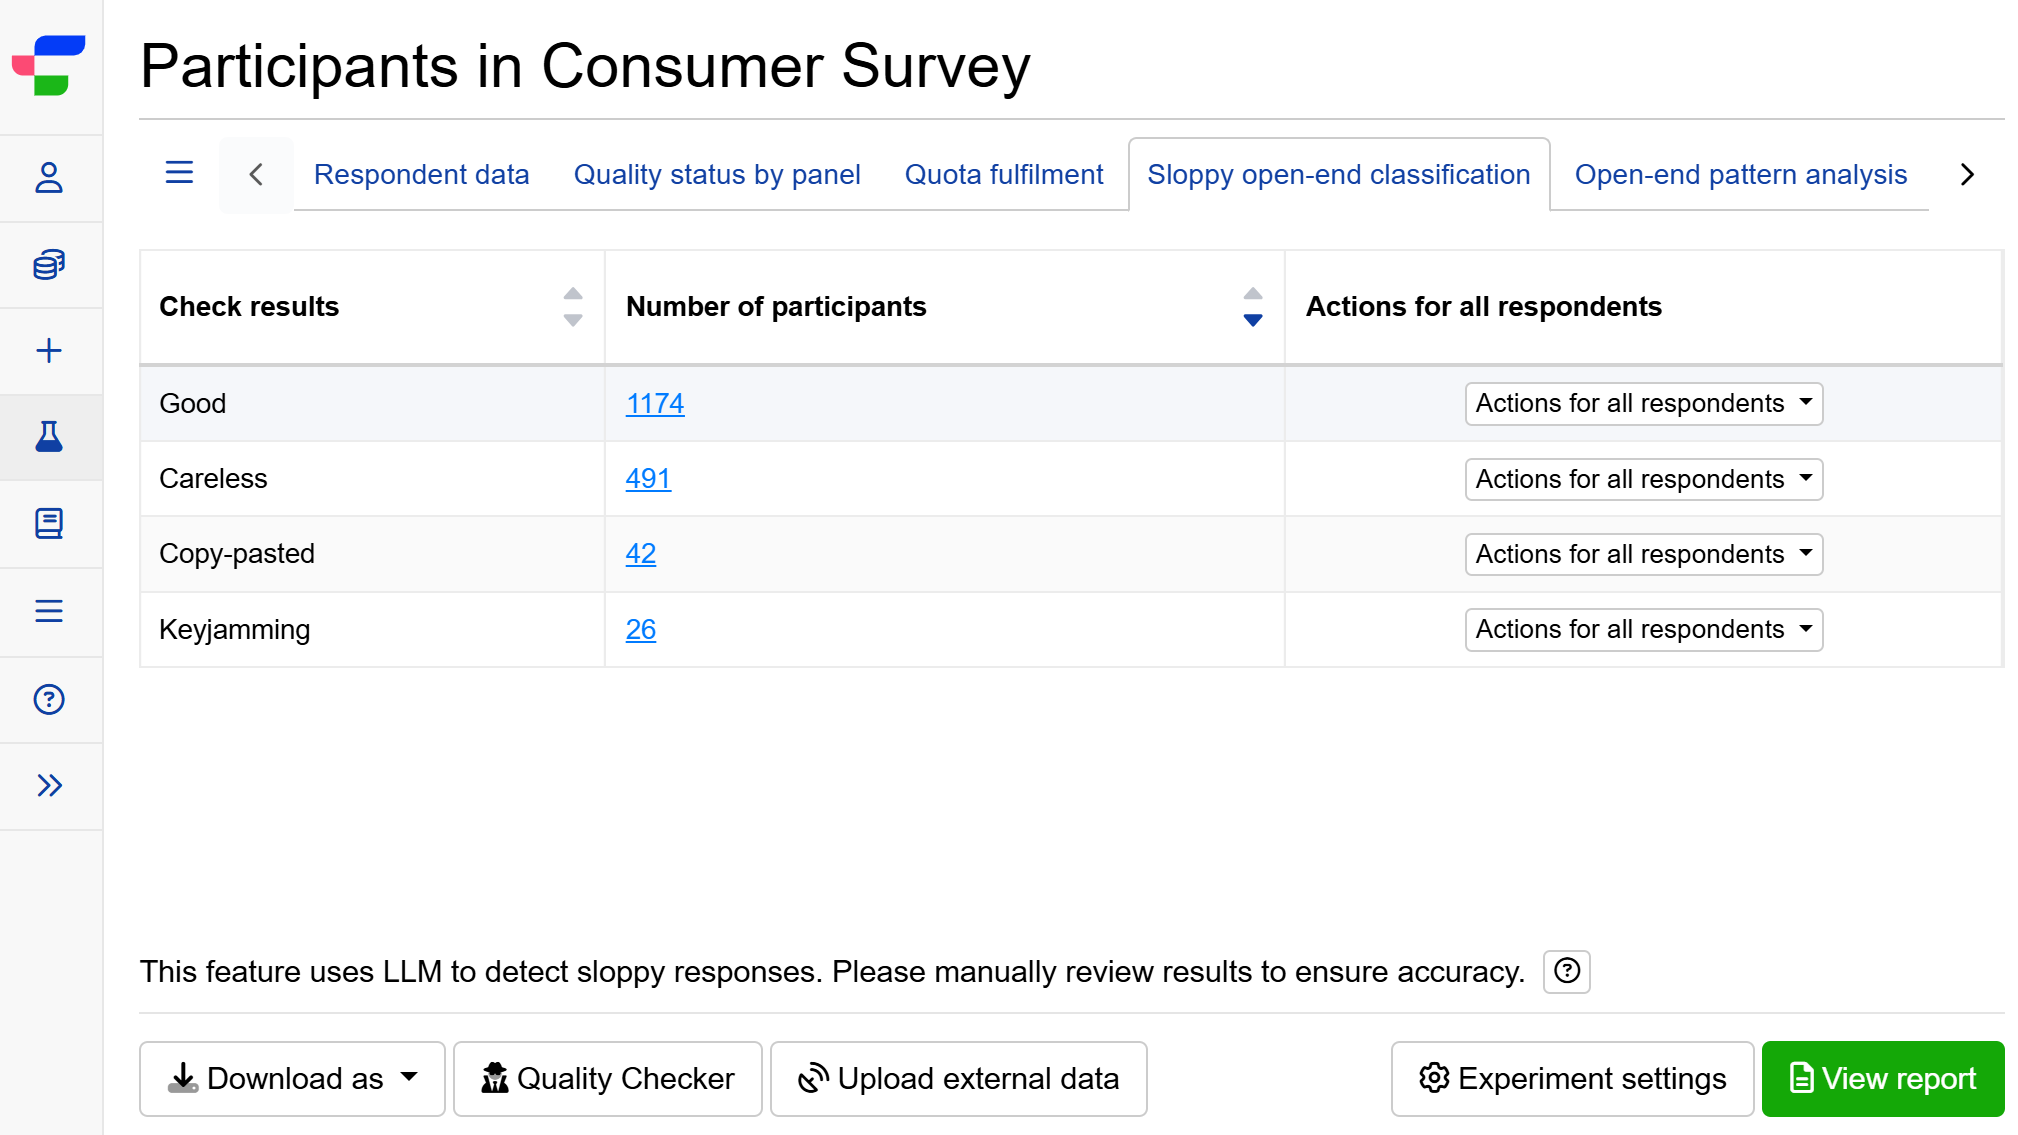Image resolution: width=2018 pixels, height=1135 pixels.
Task: Switch to Quota fulfilment tab
Action: tap(1003, 175)
